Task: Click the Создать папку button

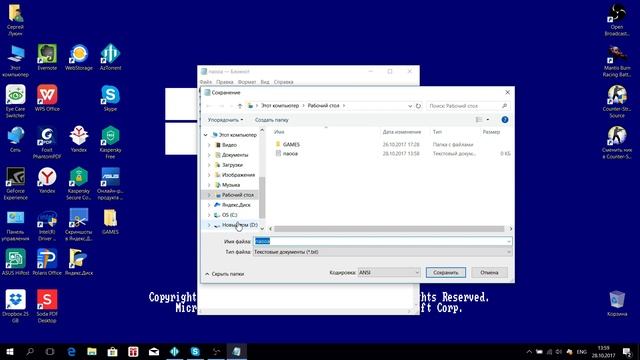Action: [271, 120]
